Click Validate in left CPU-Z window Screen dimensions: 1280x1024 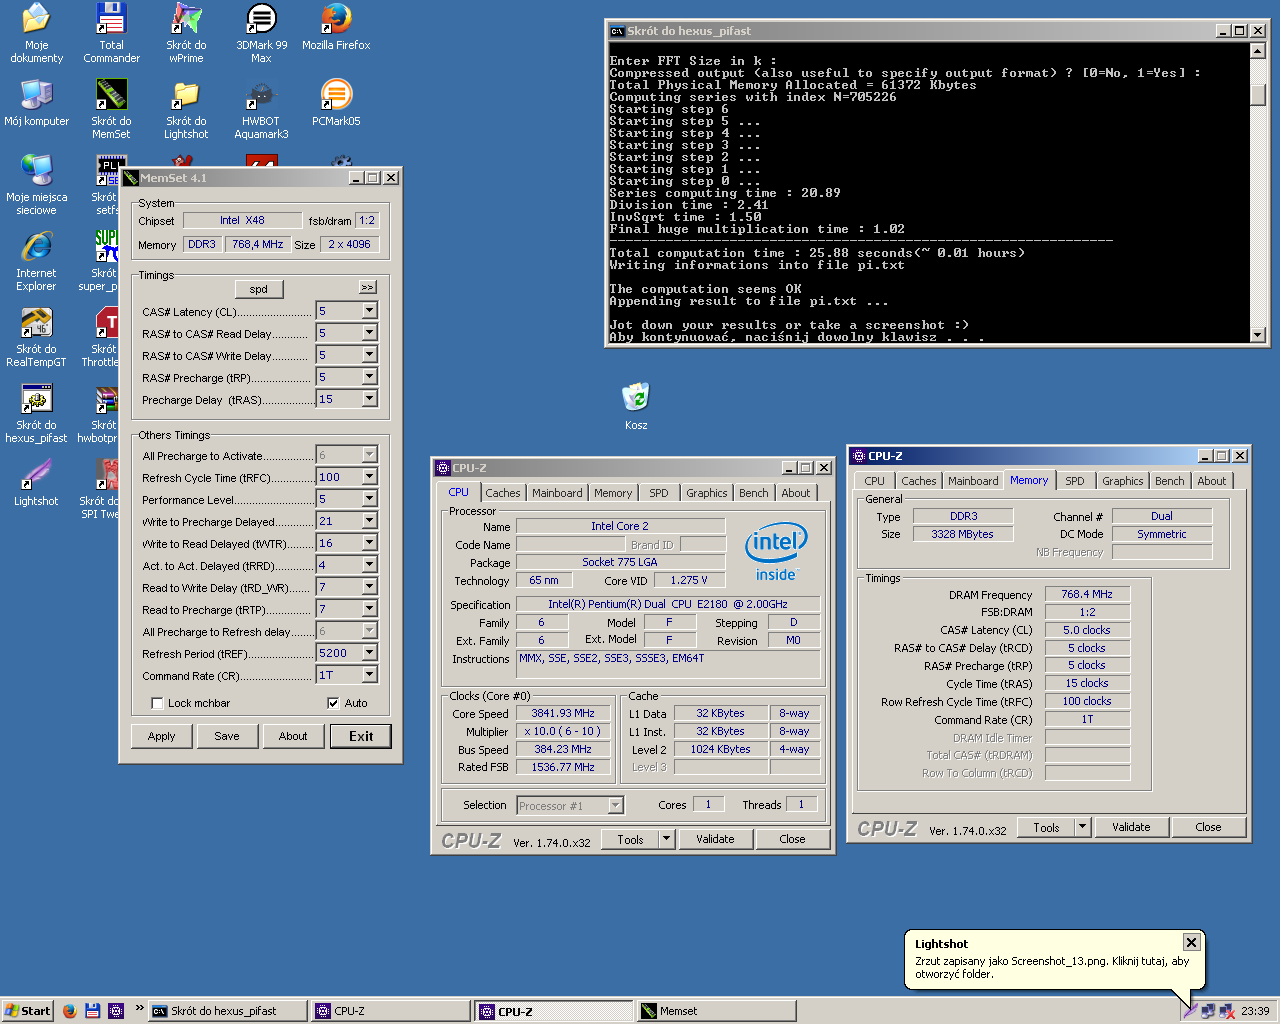[x=715, y=839]
